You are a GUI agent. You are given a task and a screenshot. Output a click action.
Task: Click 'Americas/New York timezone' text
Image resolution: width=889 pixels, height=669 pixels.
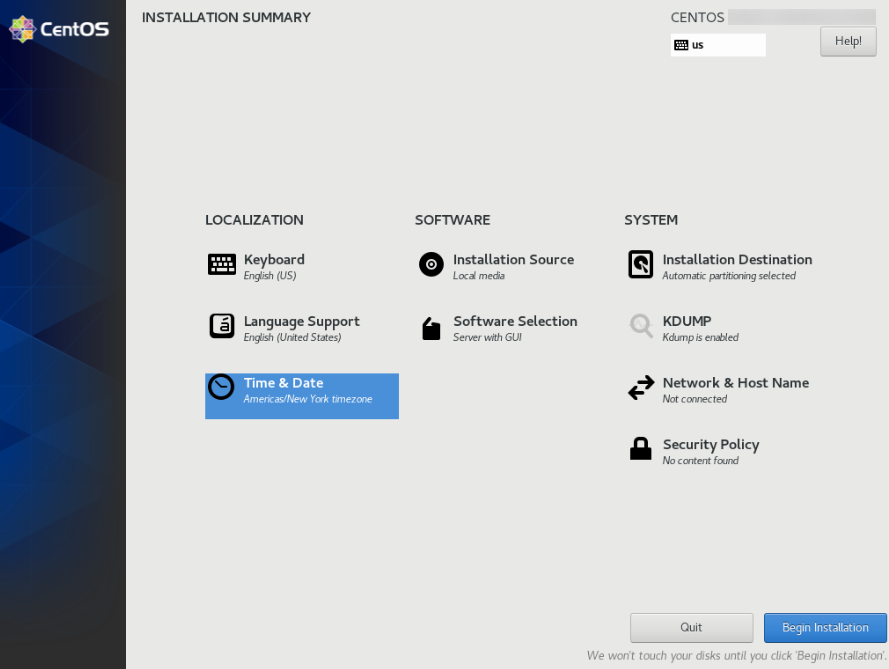(x=308, y=399)
